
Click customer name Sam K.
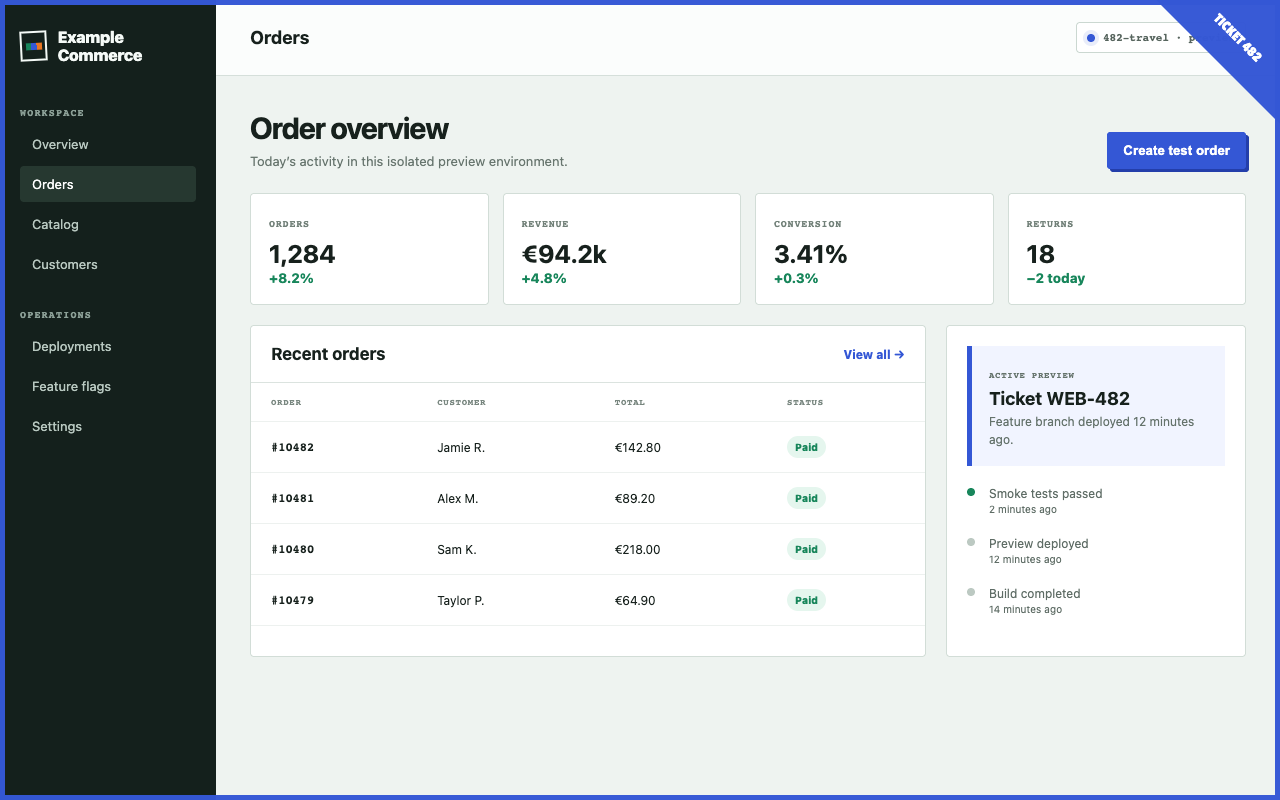pos(457,549)
